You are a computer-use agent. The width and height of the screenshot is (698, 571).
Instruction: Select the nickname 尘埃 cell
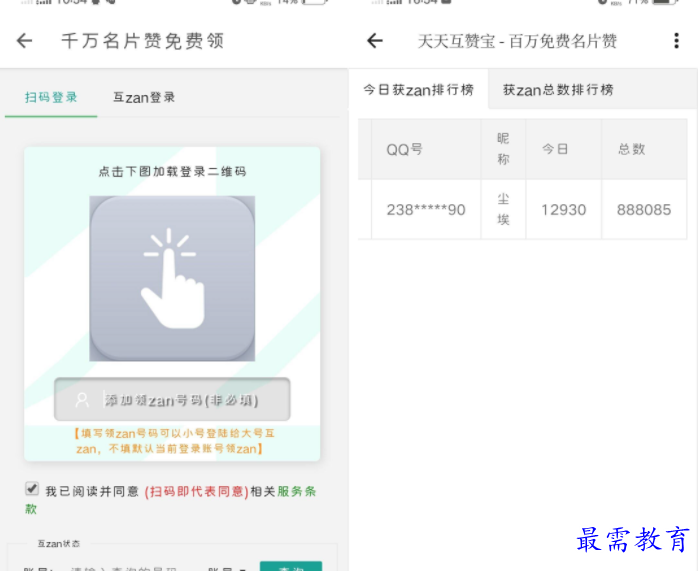[503, 210]
